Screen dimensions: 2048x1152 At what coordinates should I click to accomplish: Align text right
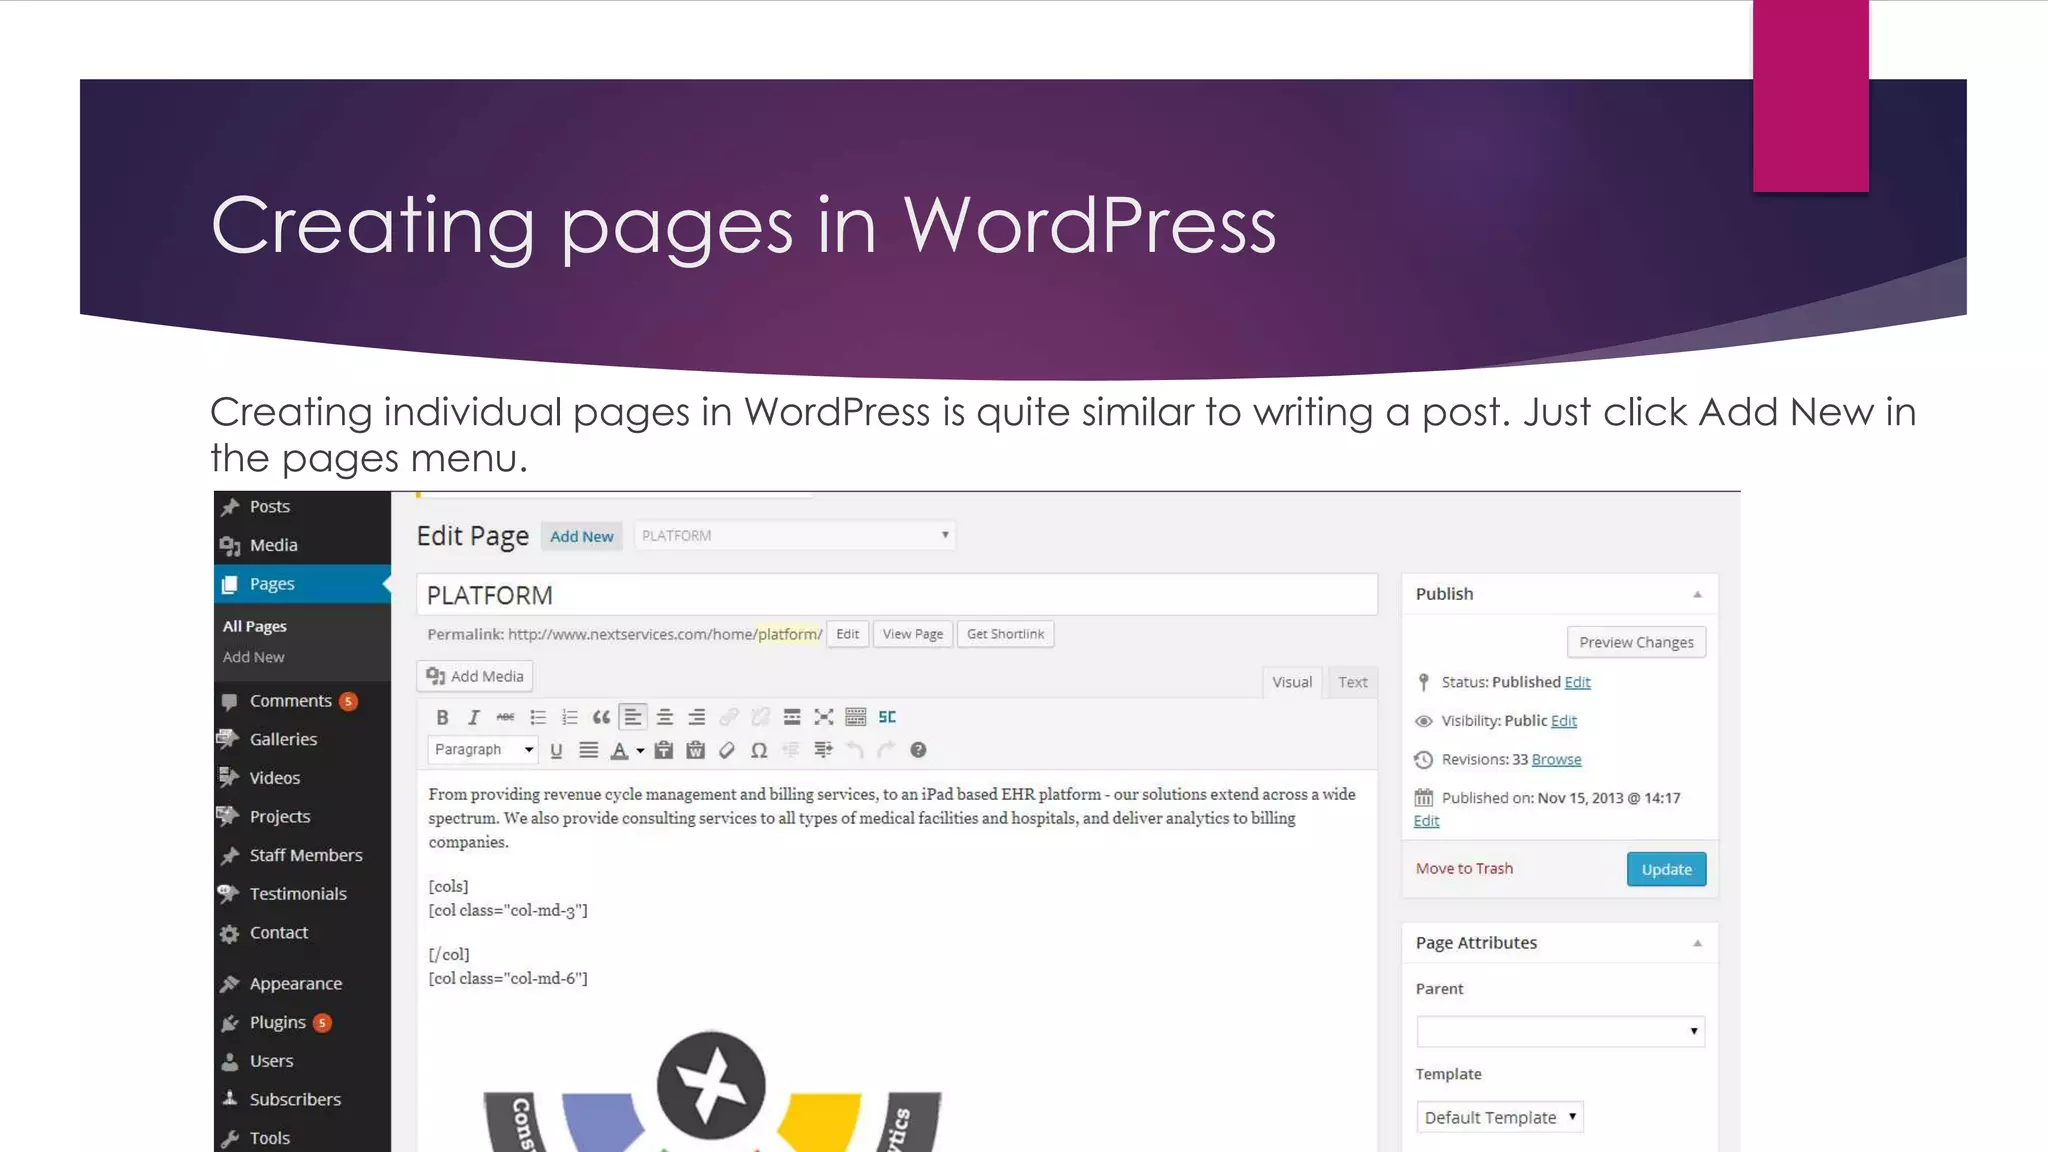(x=697, y=717)
